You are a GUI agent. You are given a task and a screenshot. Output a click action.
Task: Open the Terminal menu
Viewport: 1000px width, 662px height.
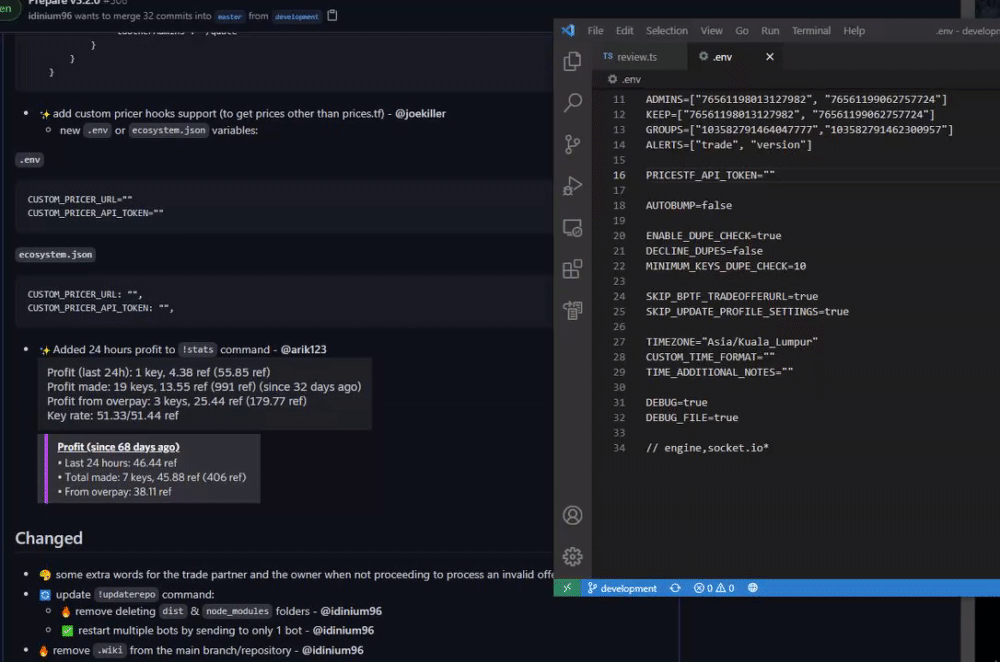point(811,31)
